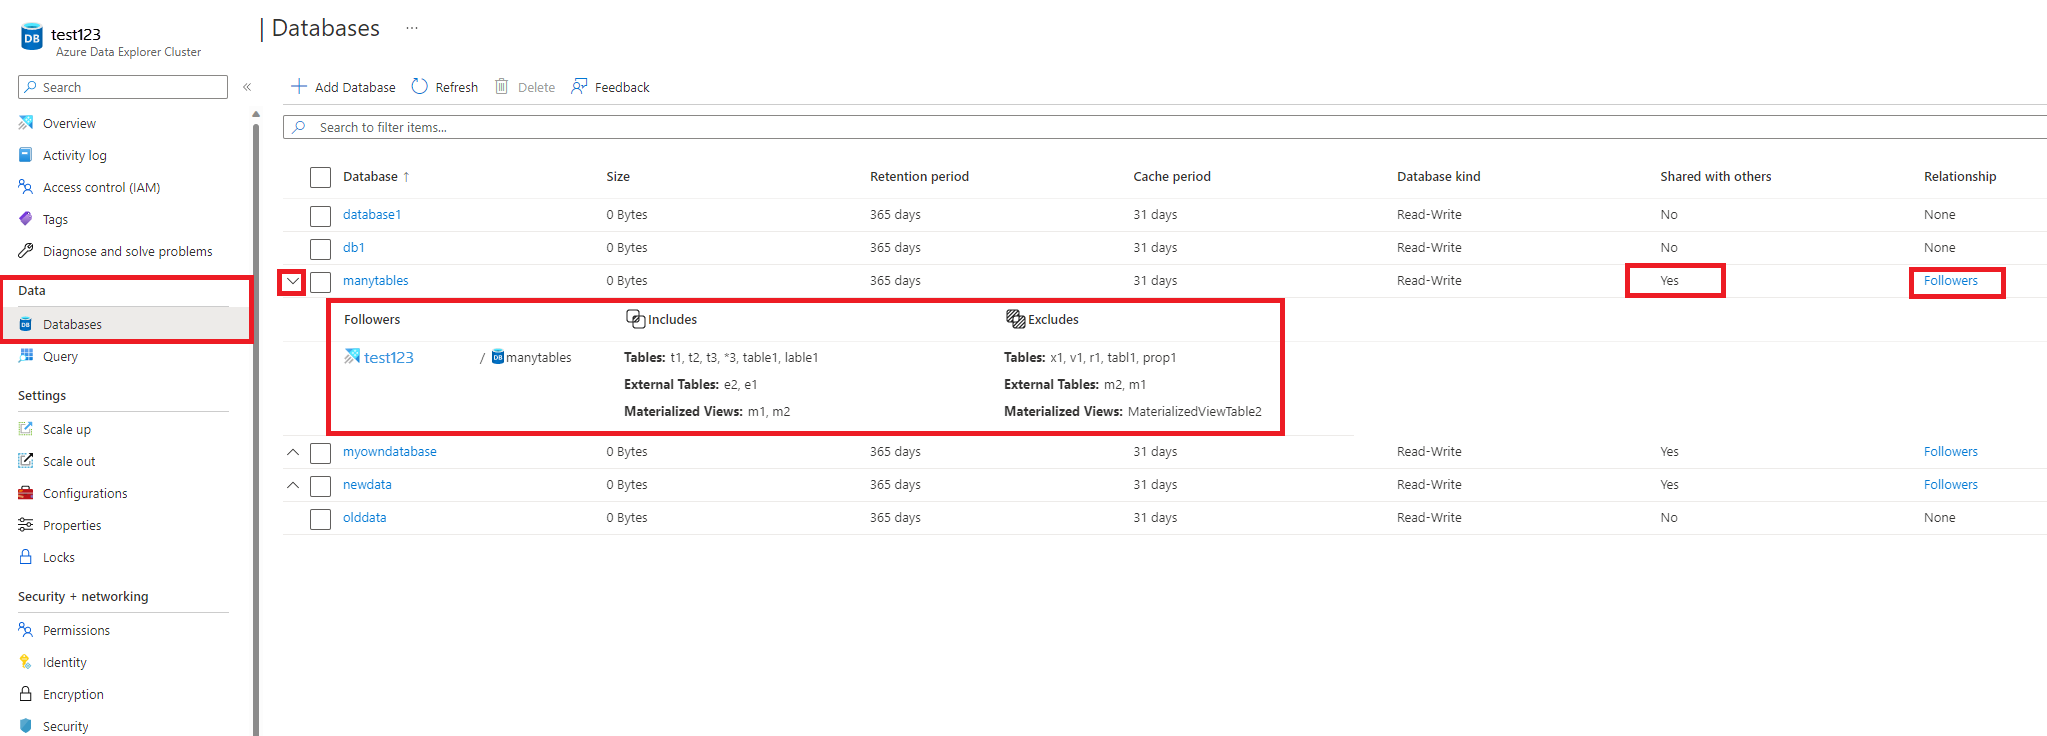Open the Overview page icon

[26, 123]
